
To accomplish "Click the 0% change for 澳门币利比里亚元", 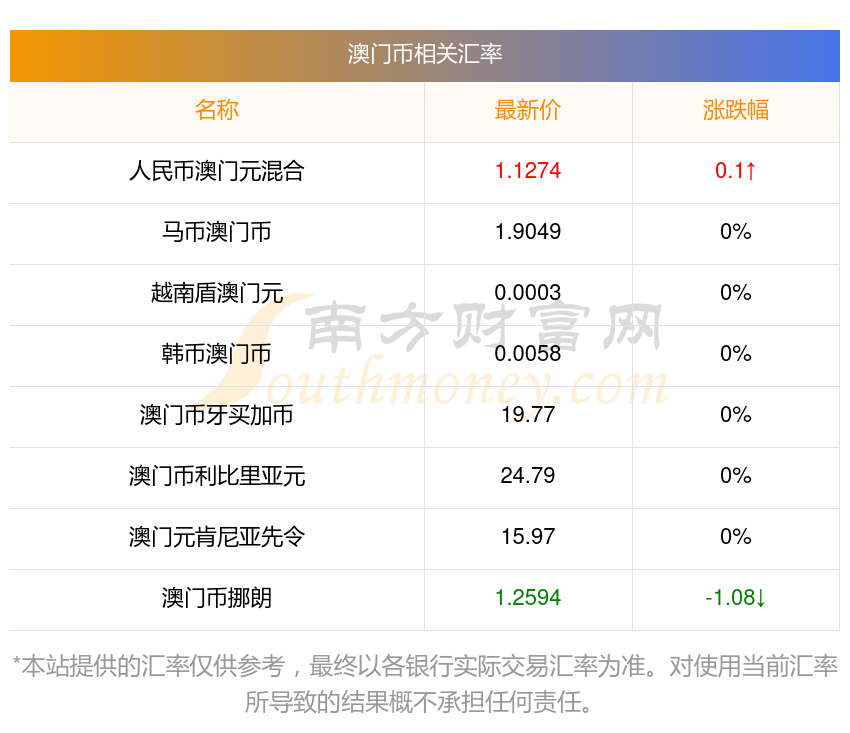I will [x=736, y=476].
